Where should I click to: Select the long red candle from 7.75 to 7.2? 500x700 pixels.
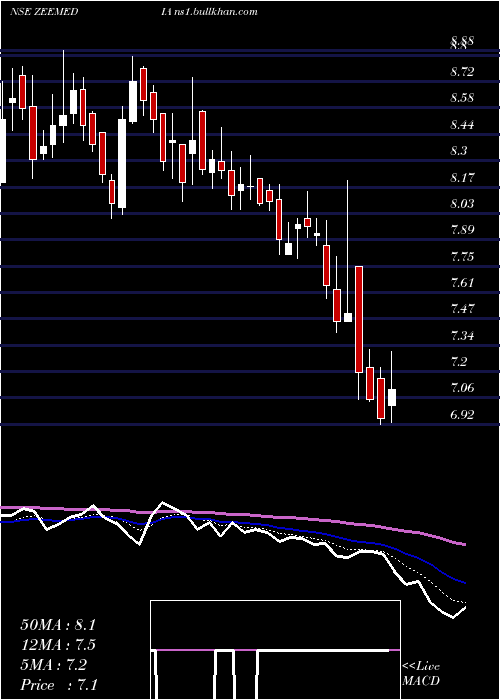pyautogui.click(x=358, y=319)
